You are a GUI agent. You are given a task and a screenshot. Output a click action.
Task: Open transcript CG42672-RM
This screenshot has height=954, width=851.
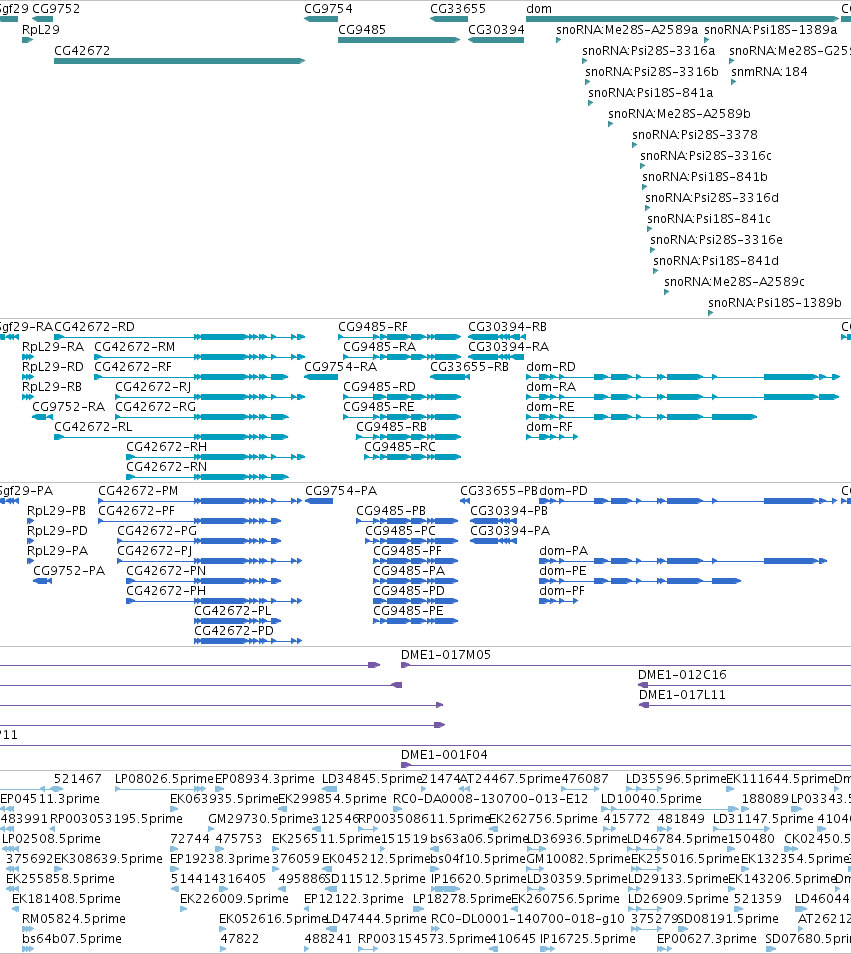pyautogui.click(x=134, y=347)
